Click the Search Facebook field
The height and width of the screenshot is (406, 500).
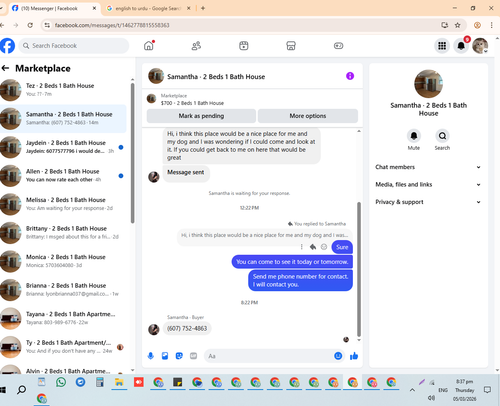74,46
